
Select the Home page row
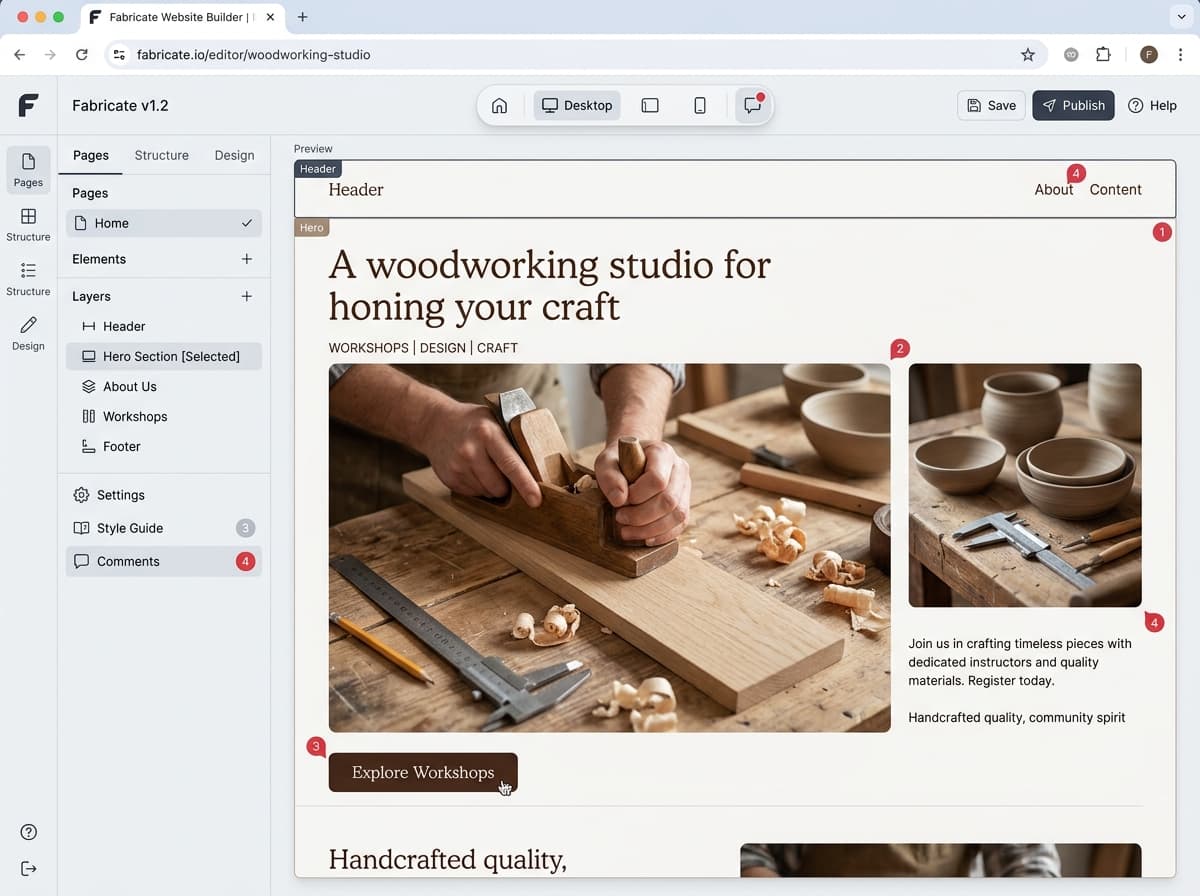point(164,223)
